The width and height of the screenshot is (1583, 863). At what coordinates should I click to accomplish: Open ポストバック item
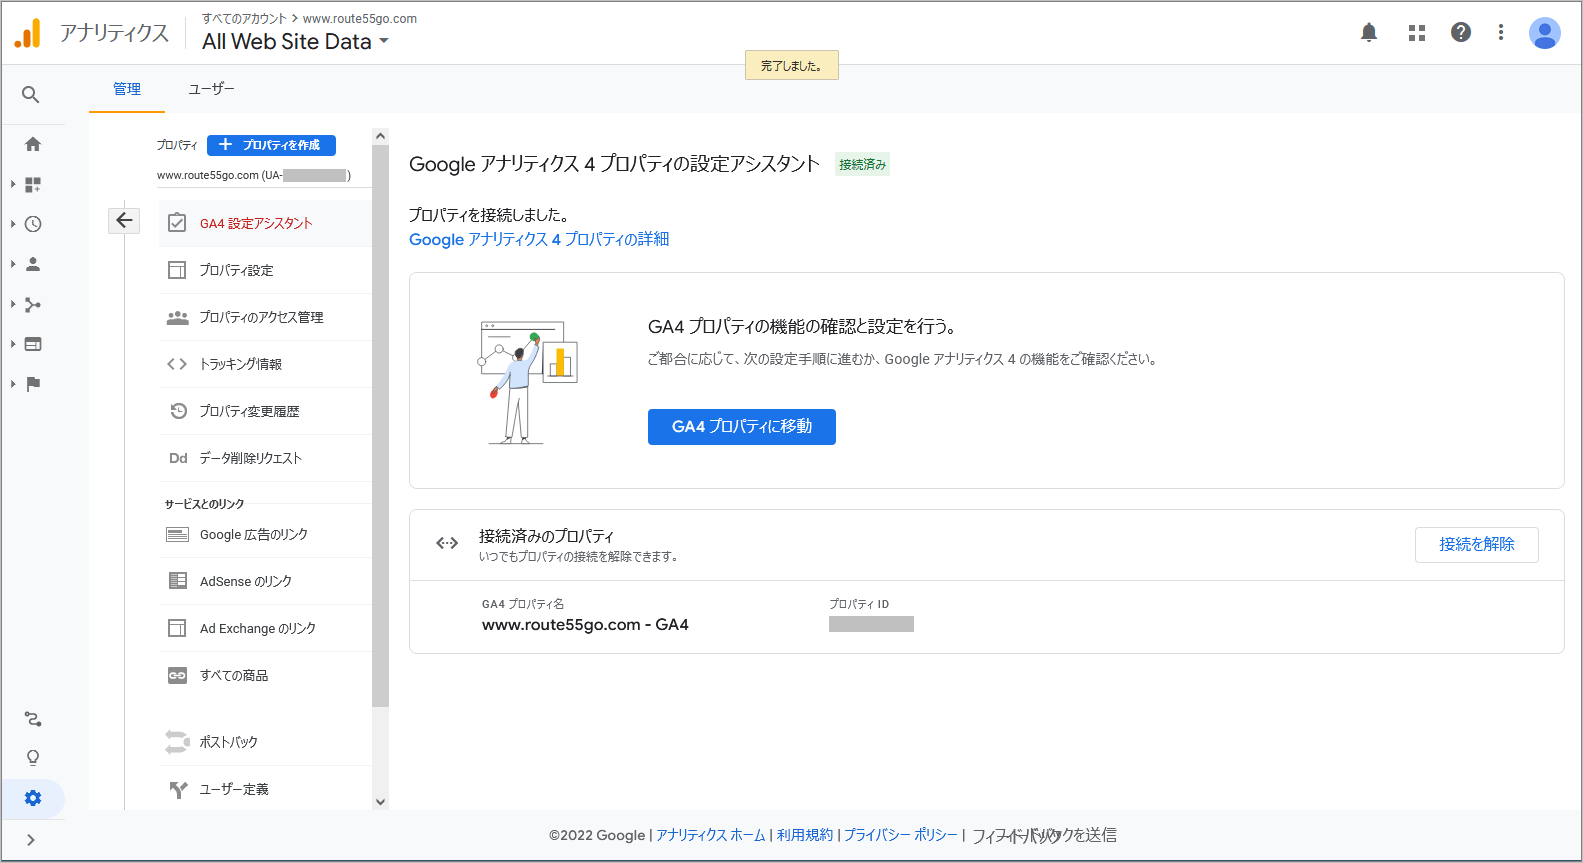265,742
